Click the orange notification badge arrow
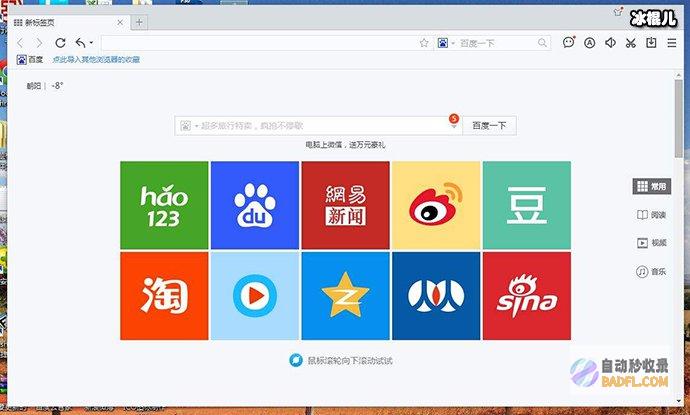This screenshot has height=415, width=690. 454,121
